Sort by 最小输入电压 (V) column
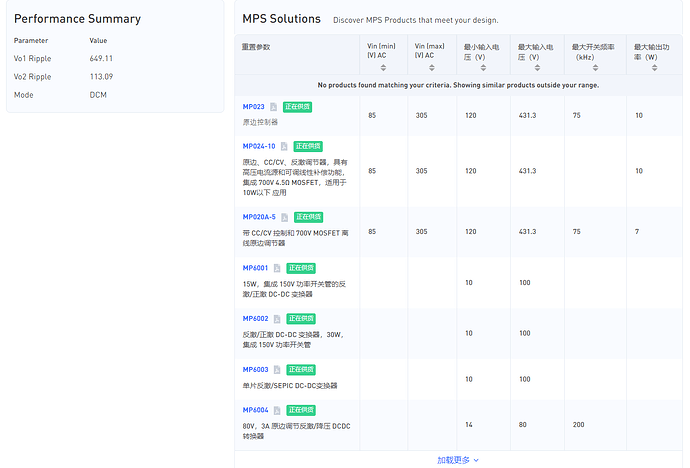This screenshot has height=468, width=690. point(483,68)
